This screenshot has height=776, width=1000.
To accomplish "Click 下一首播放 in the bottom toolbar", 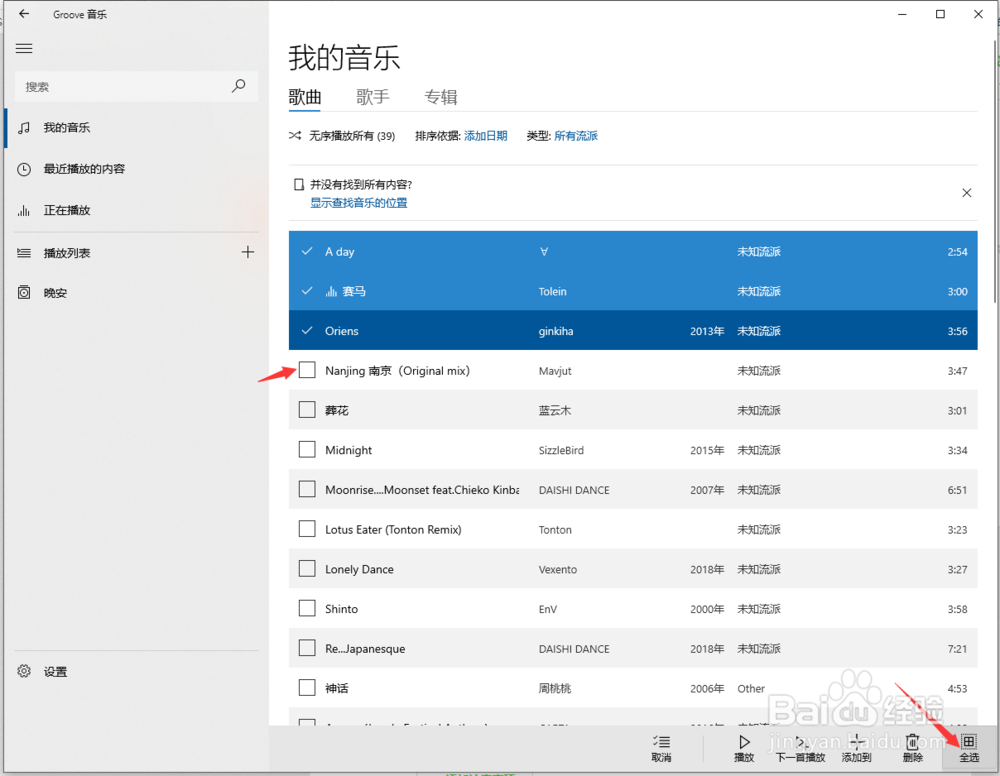I will pos(800,748).
